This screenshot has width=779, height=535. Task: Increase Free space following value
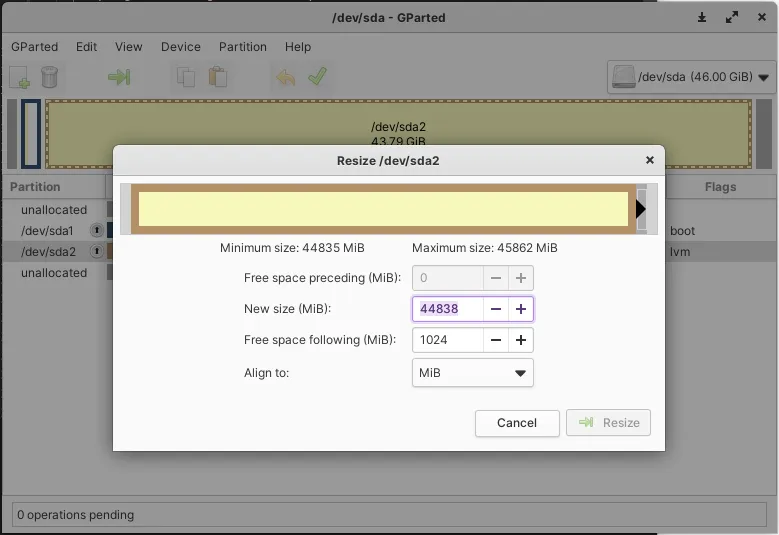point(521,340)
